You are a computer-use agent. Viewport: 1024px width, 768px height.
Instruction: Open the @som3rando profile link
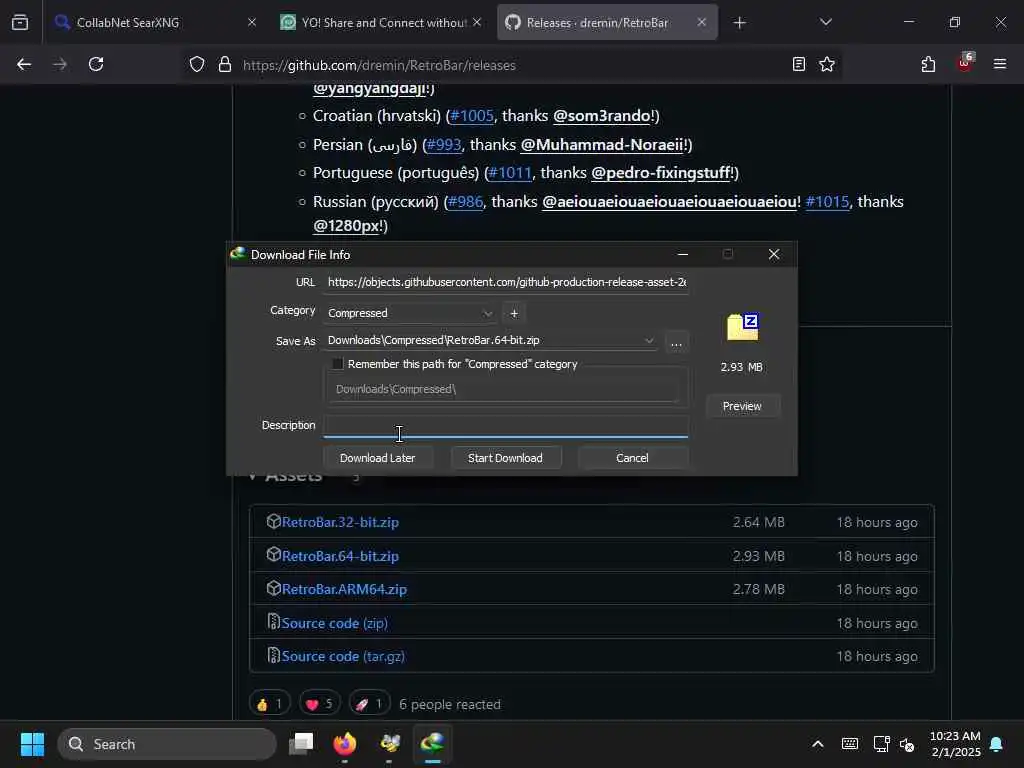tap(601, 116)
